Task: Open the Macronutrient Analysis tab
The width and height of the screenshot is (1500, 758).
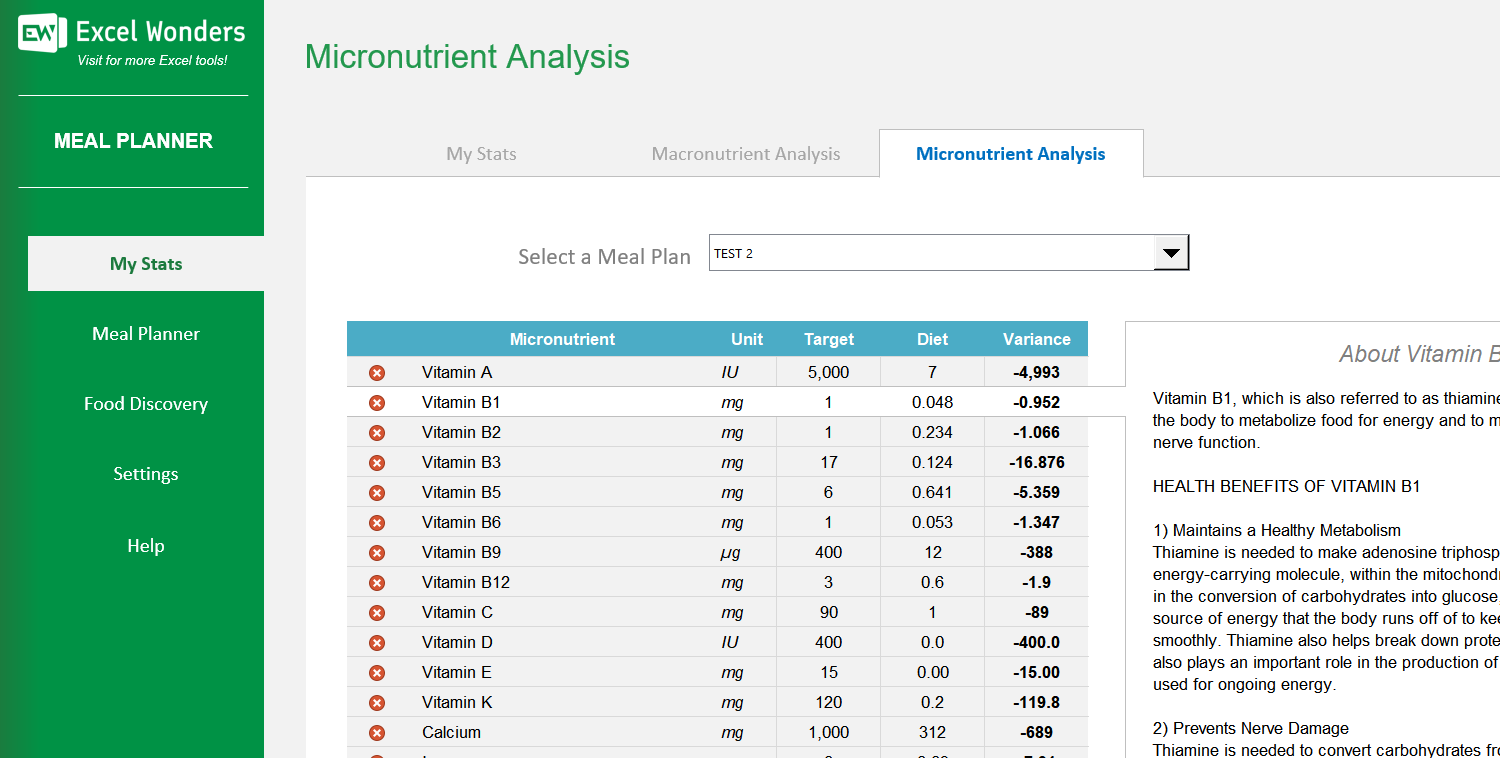Action: 746,153
